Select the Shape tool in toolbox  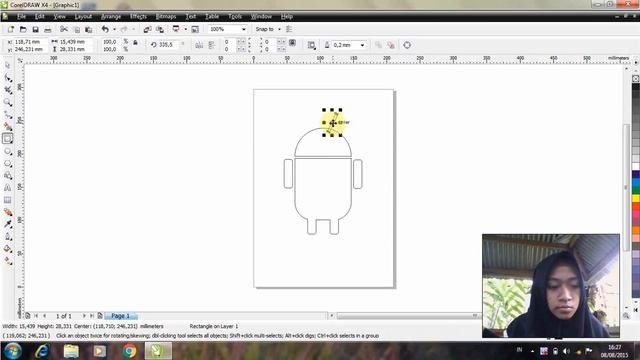click(7, 78)
